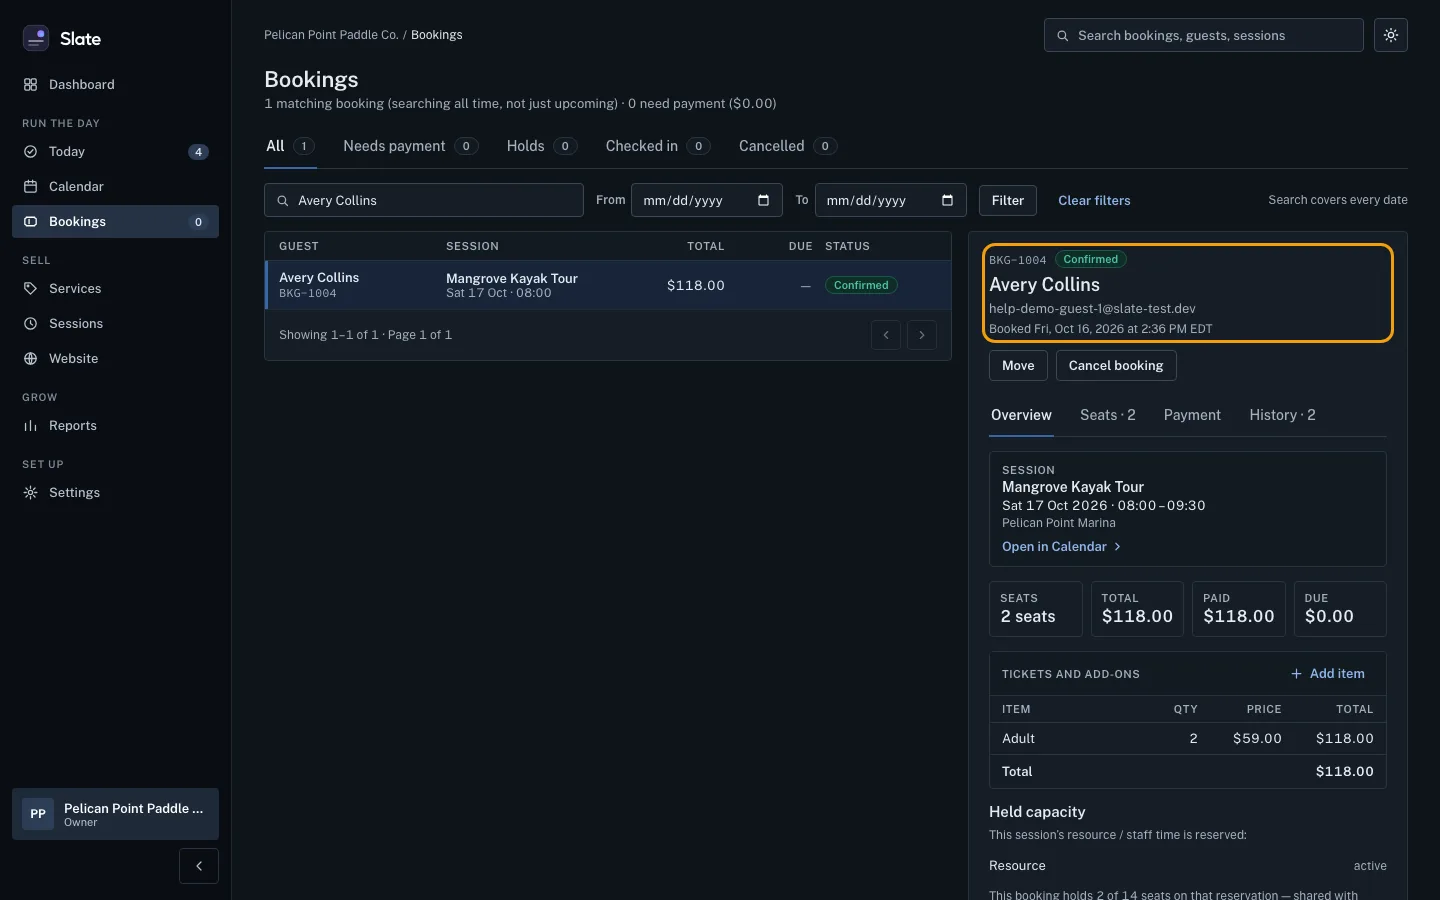Screen dimensions: 1440x900
Task: Open the History tab in booking details
Action: tap(1282, 415)
